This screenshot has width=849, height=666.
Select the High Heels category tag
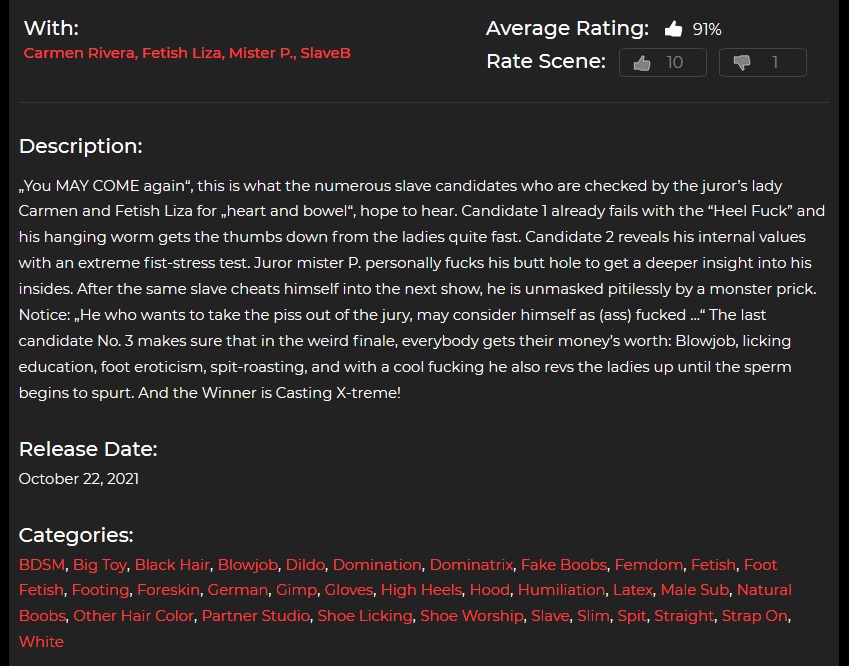click(421, 590)
